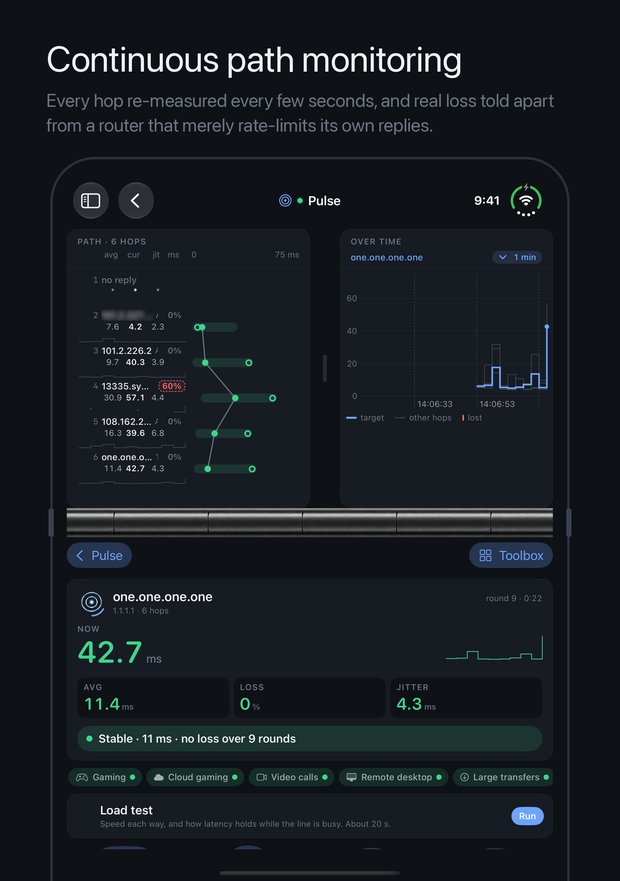620x881 pixels.
Task: Click the AVG 11.4 ms tile
Action: [153, 698]
